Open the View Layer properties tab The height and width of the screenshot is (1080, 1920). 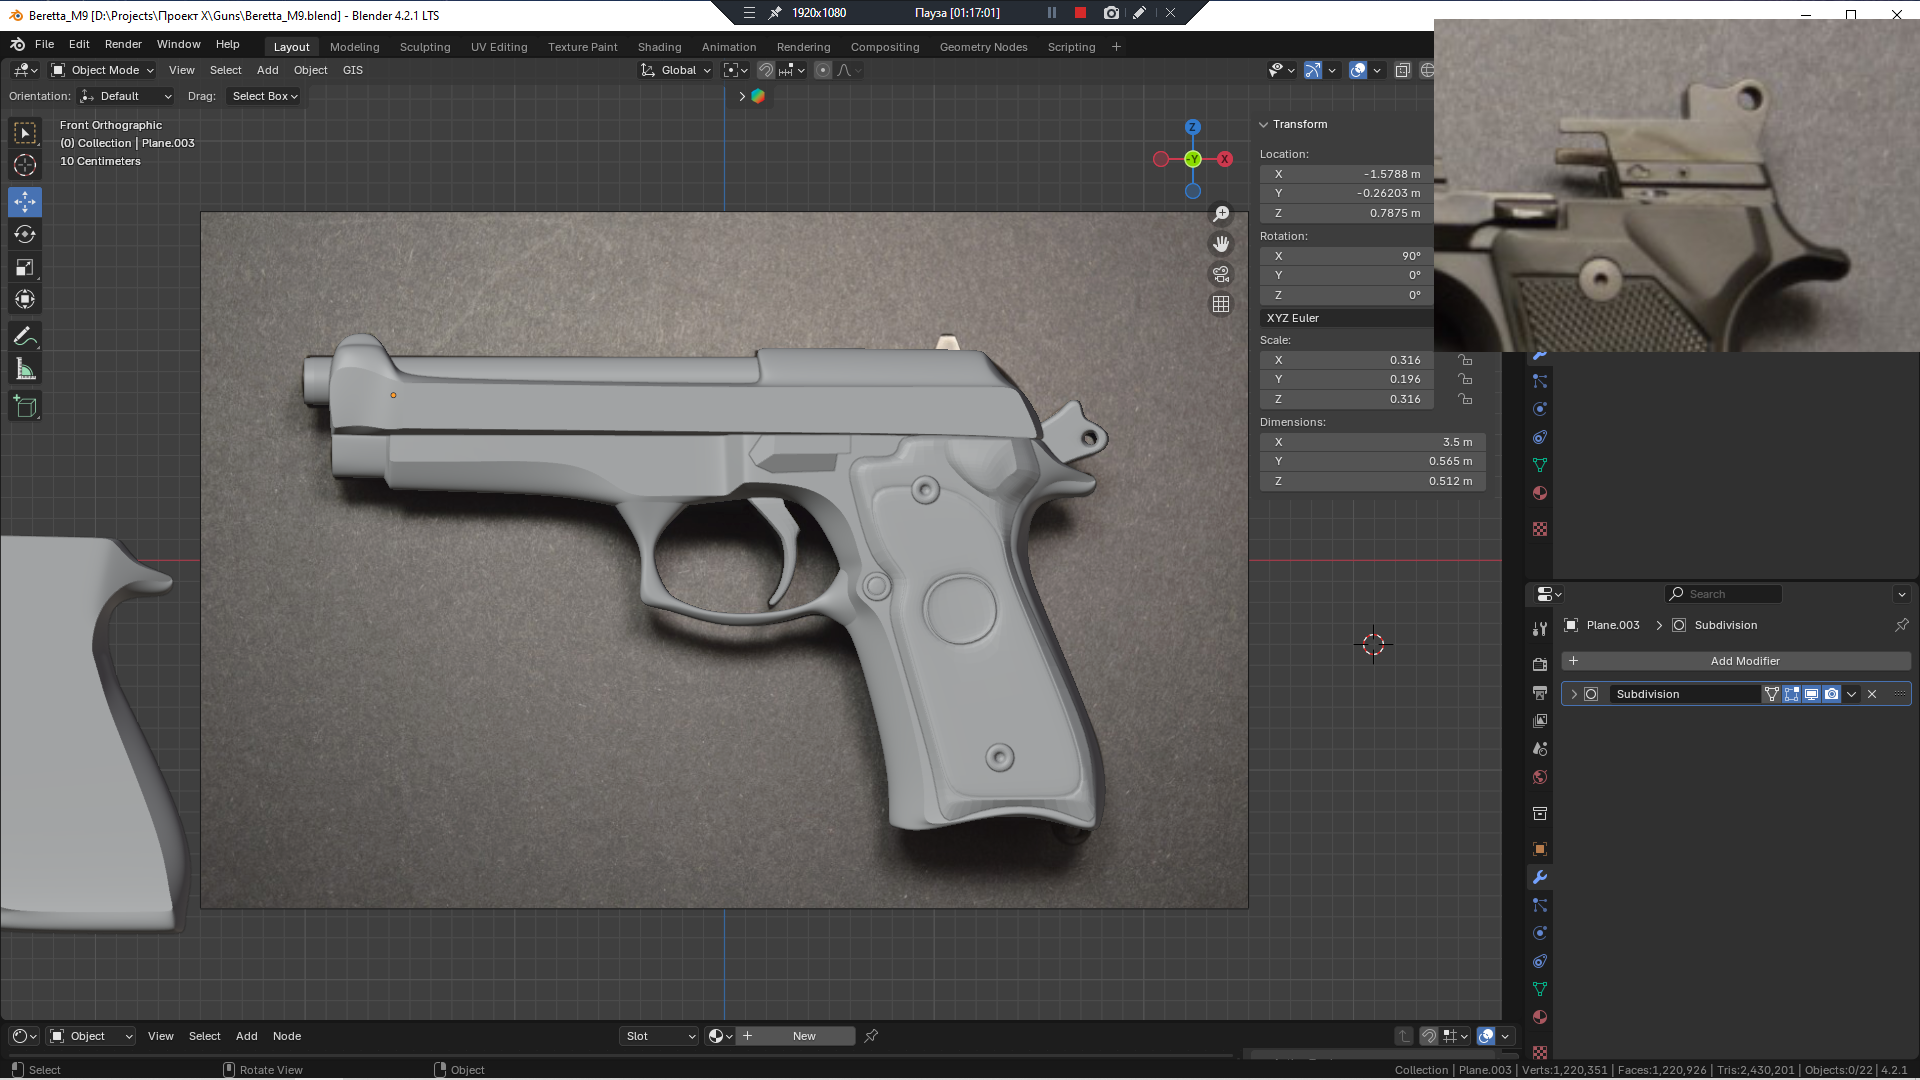(x=1540, y=720)
